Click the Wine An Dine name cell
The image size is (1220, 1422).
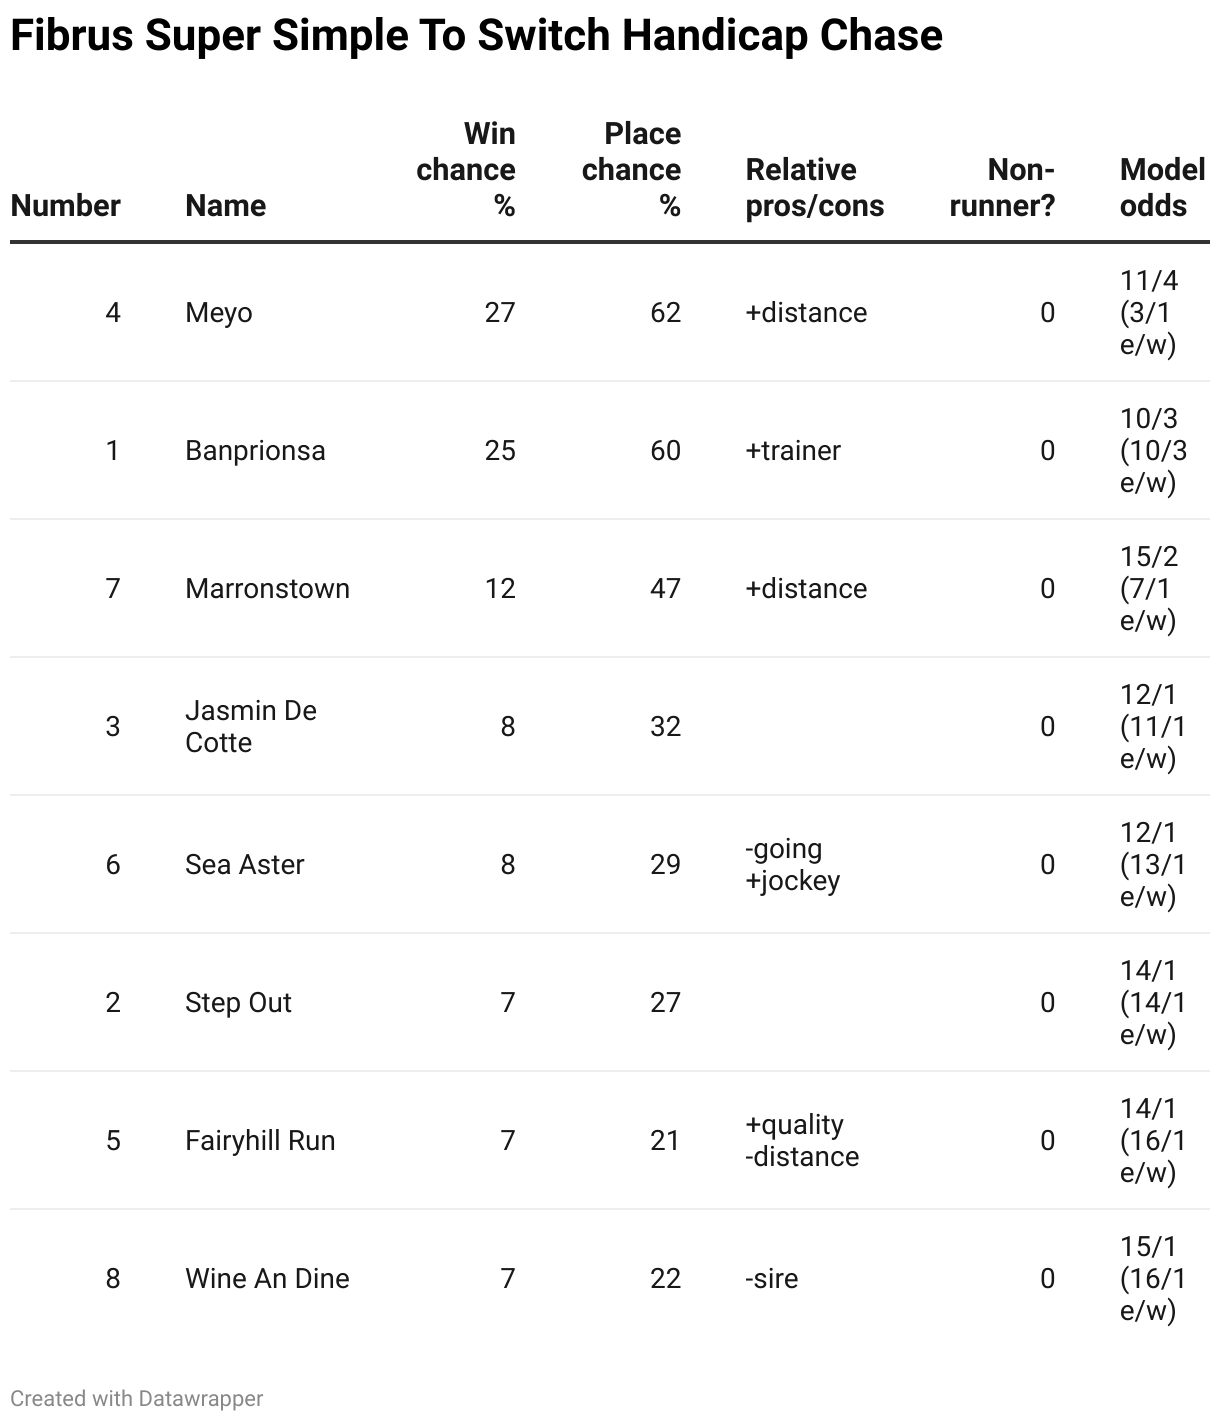pyautogui.click(x=267, y=1279)
